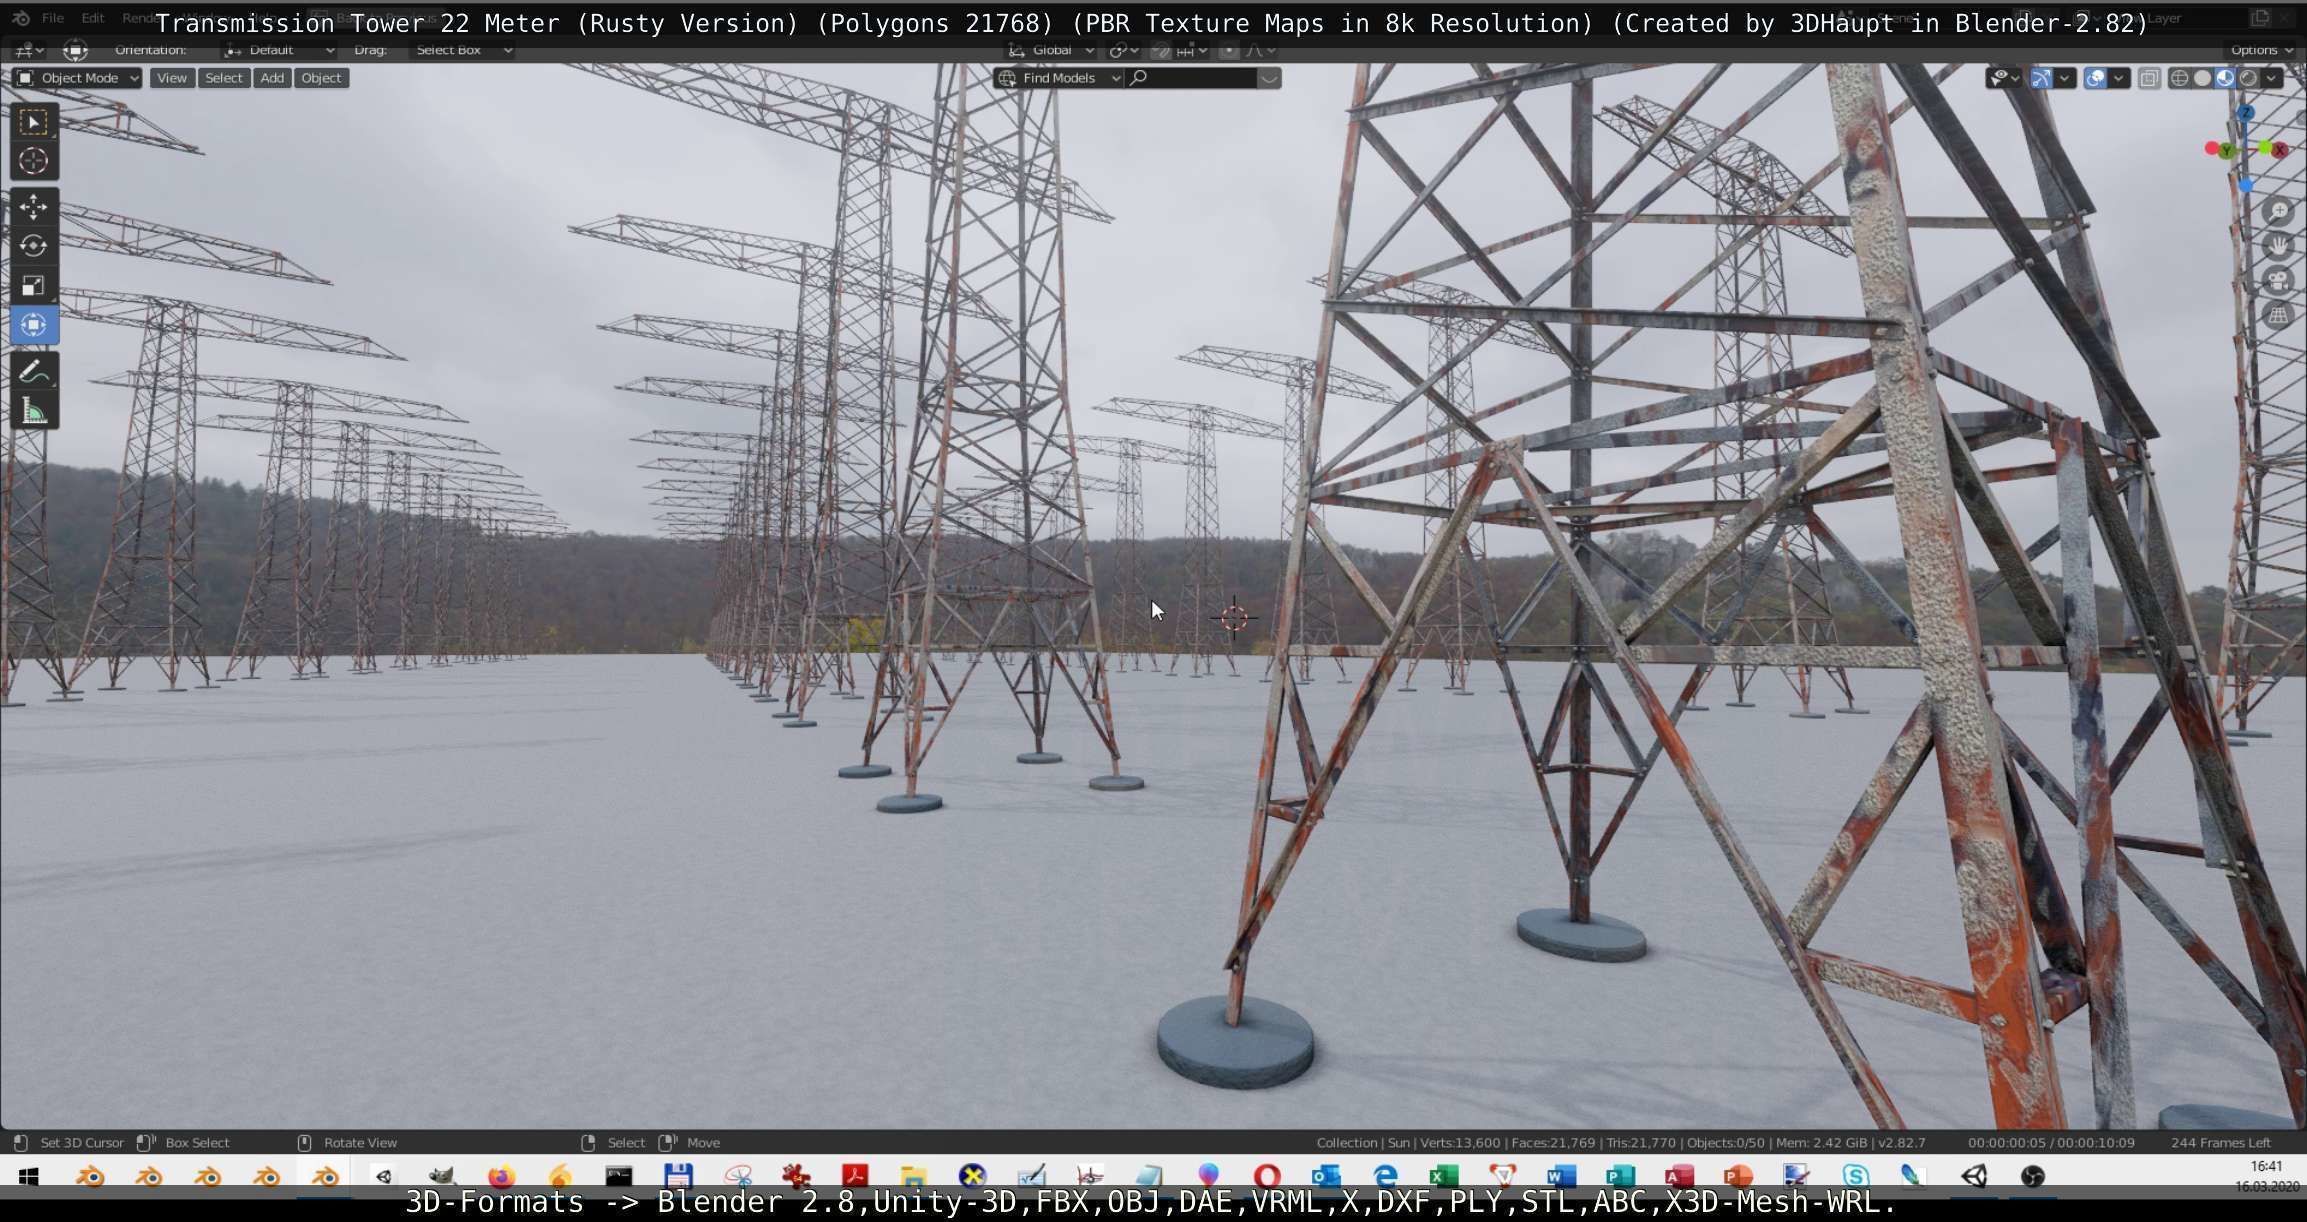The image size is (2307, 1222).
Task: Open Adobe Acrobat from the taskbar
Action: tap(855, 1176)
